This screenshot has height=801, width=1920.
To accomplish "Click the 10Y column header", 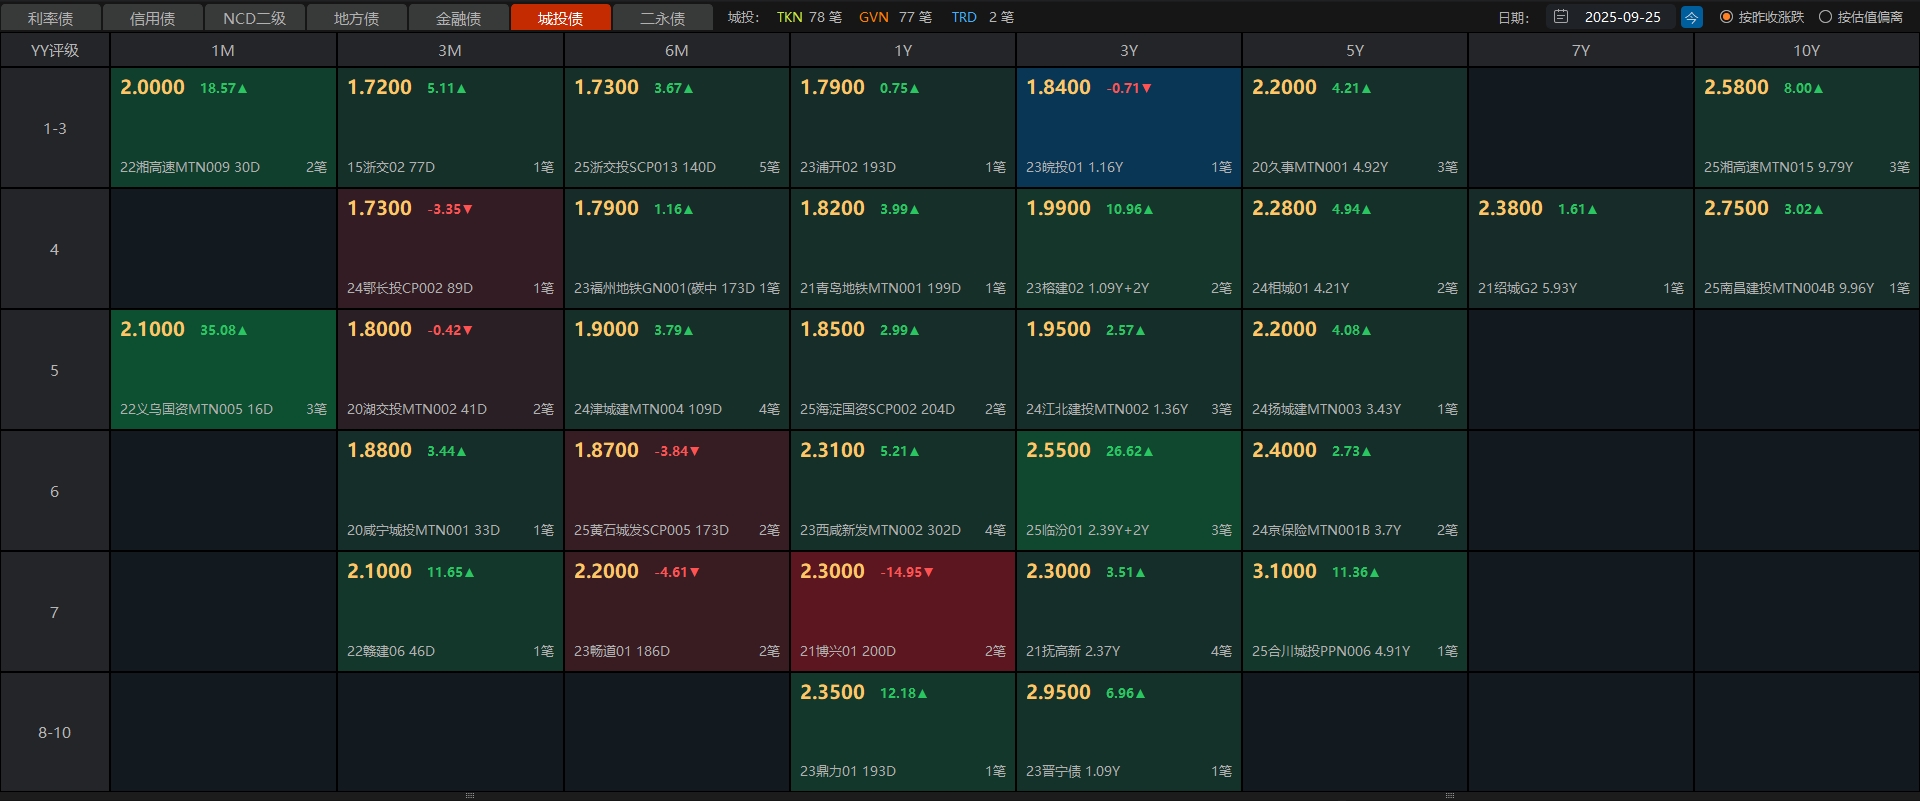I will [1806, 50].
